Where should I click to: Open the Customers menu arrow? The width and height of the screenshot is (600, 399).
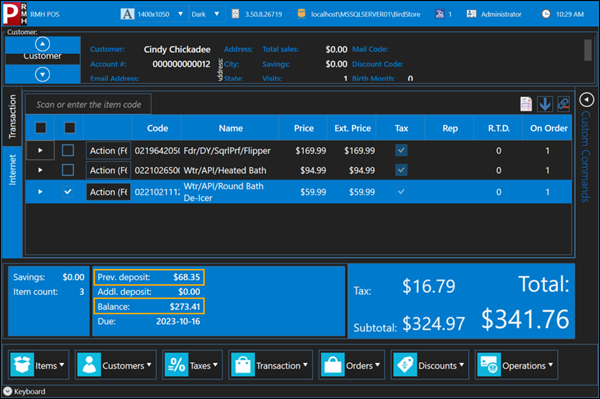pos(149,365)
